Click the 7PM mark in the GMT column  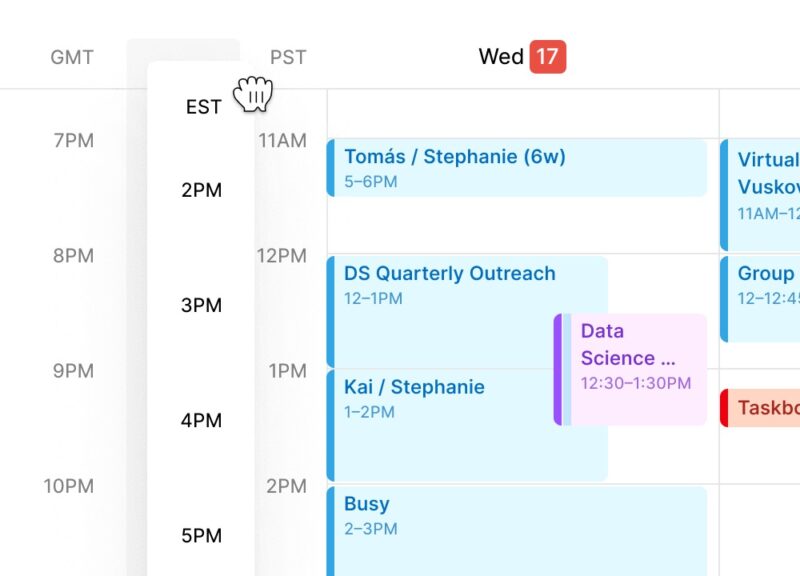coord(70,141)
